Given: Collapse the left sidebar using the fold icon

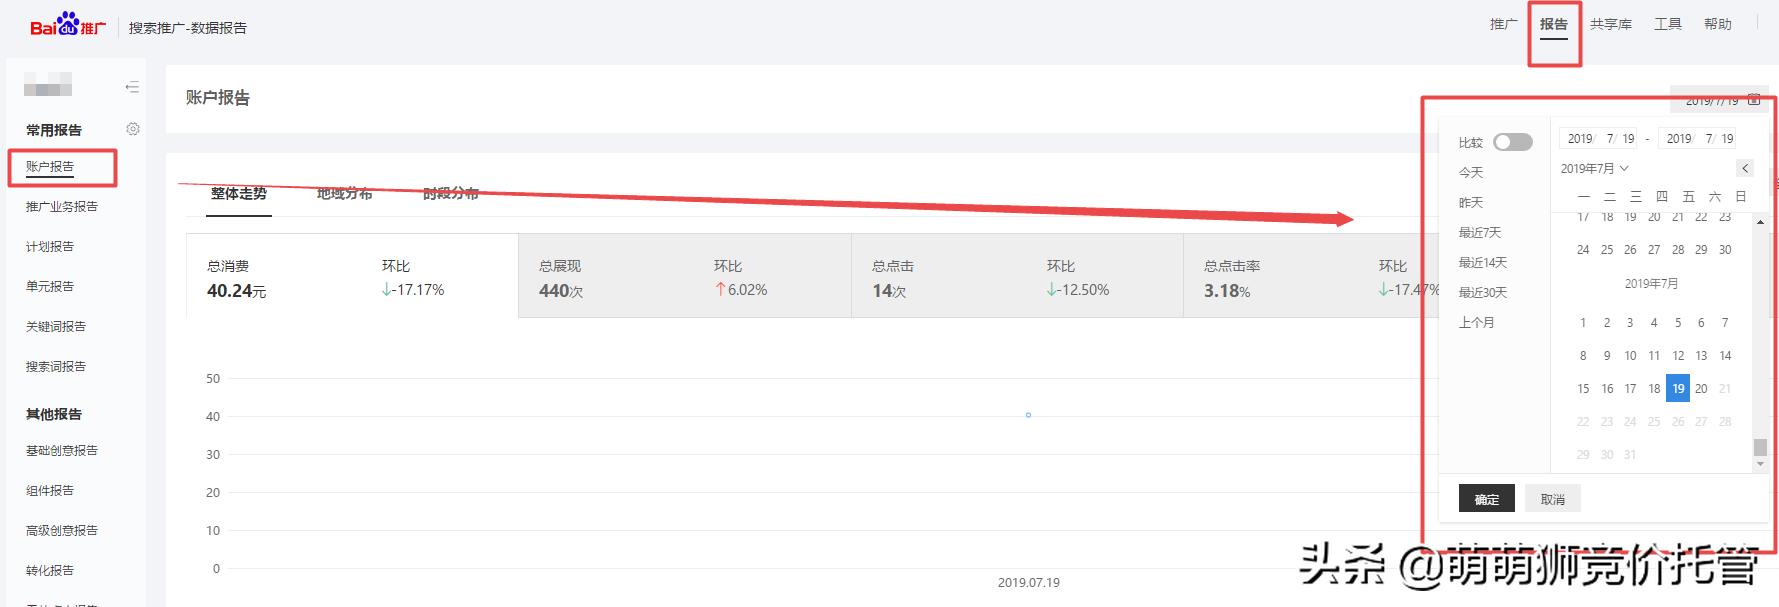Looking at the screenshot, I should 132,88.
